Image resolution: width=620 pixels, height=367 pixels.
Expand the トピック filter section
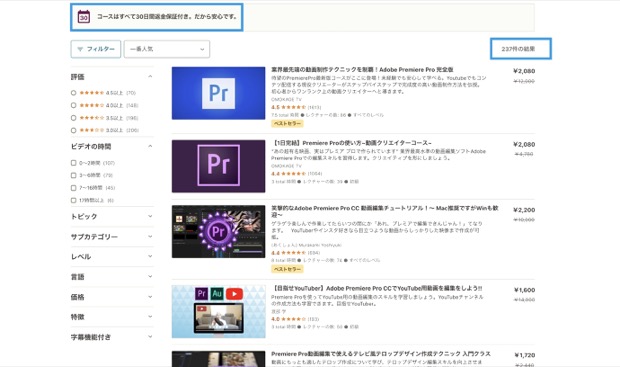112,216
